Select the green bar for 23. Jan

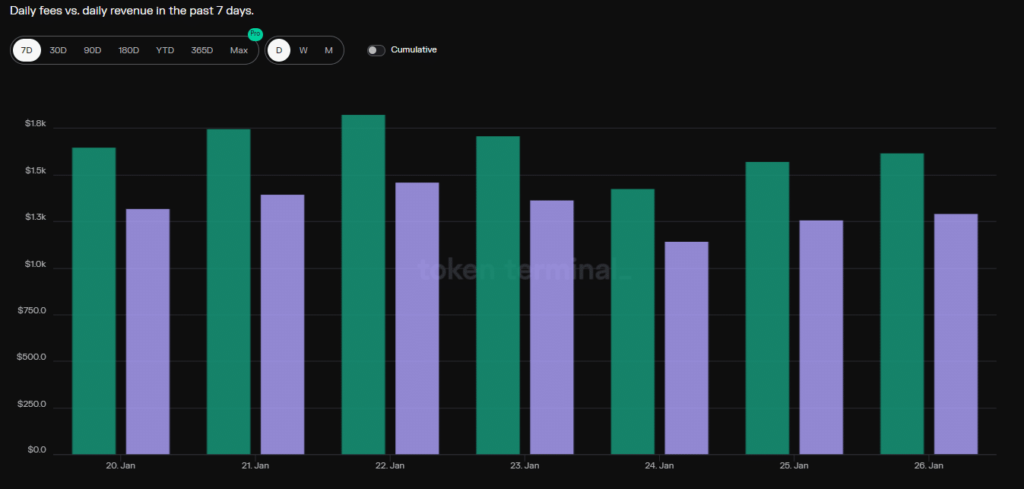pos(498,295)
